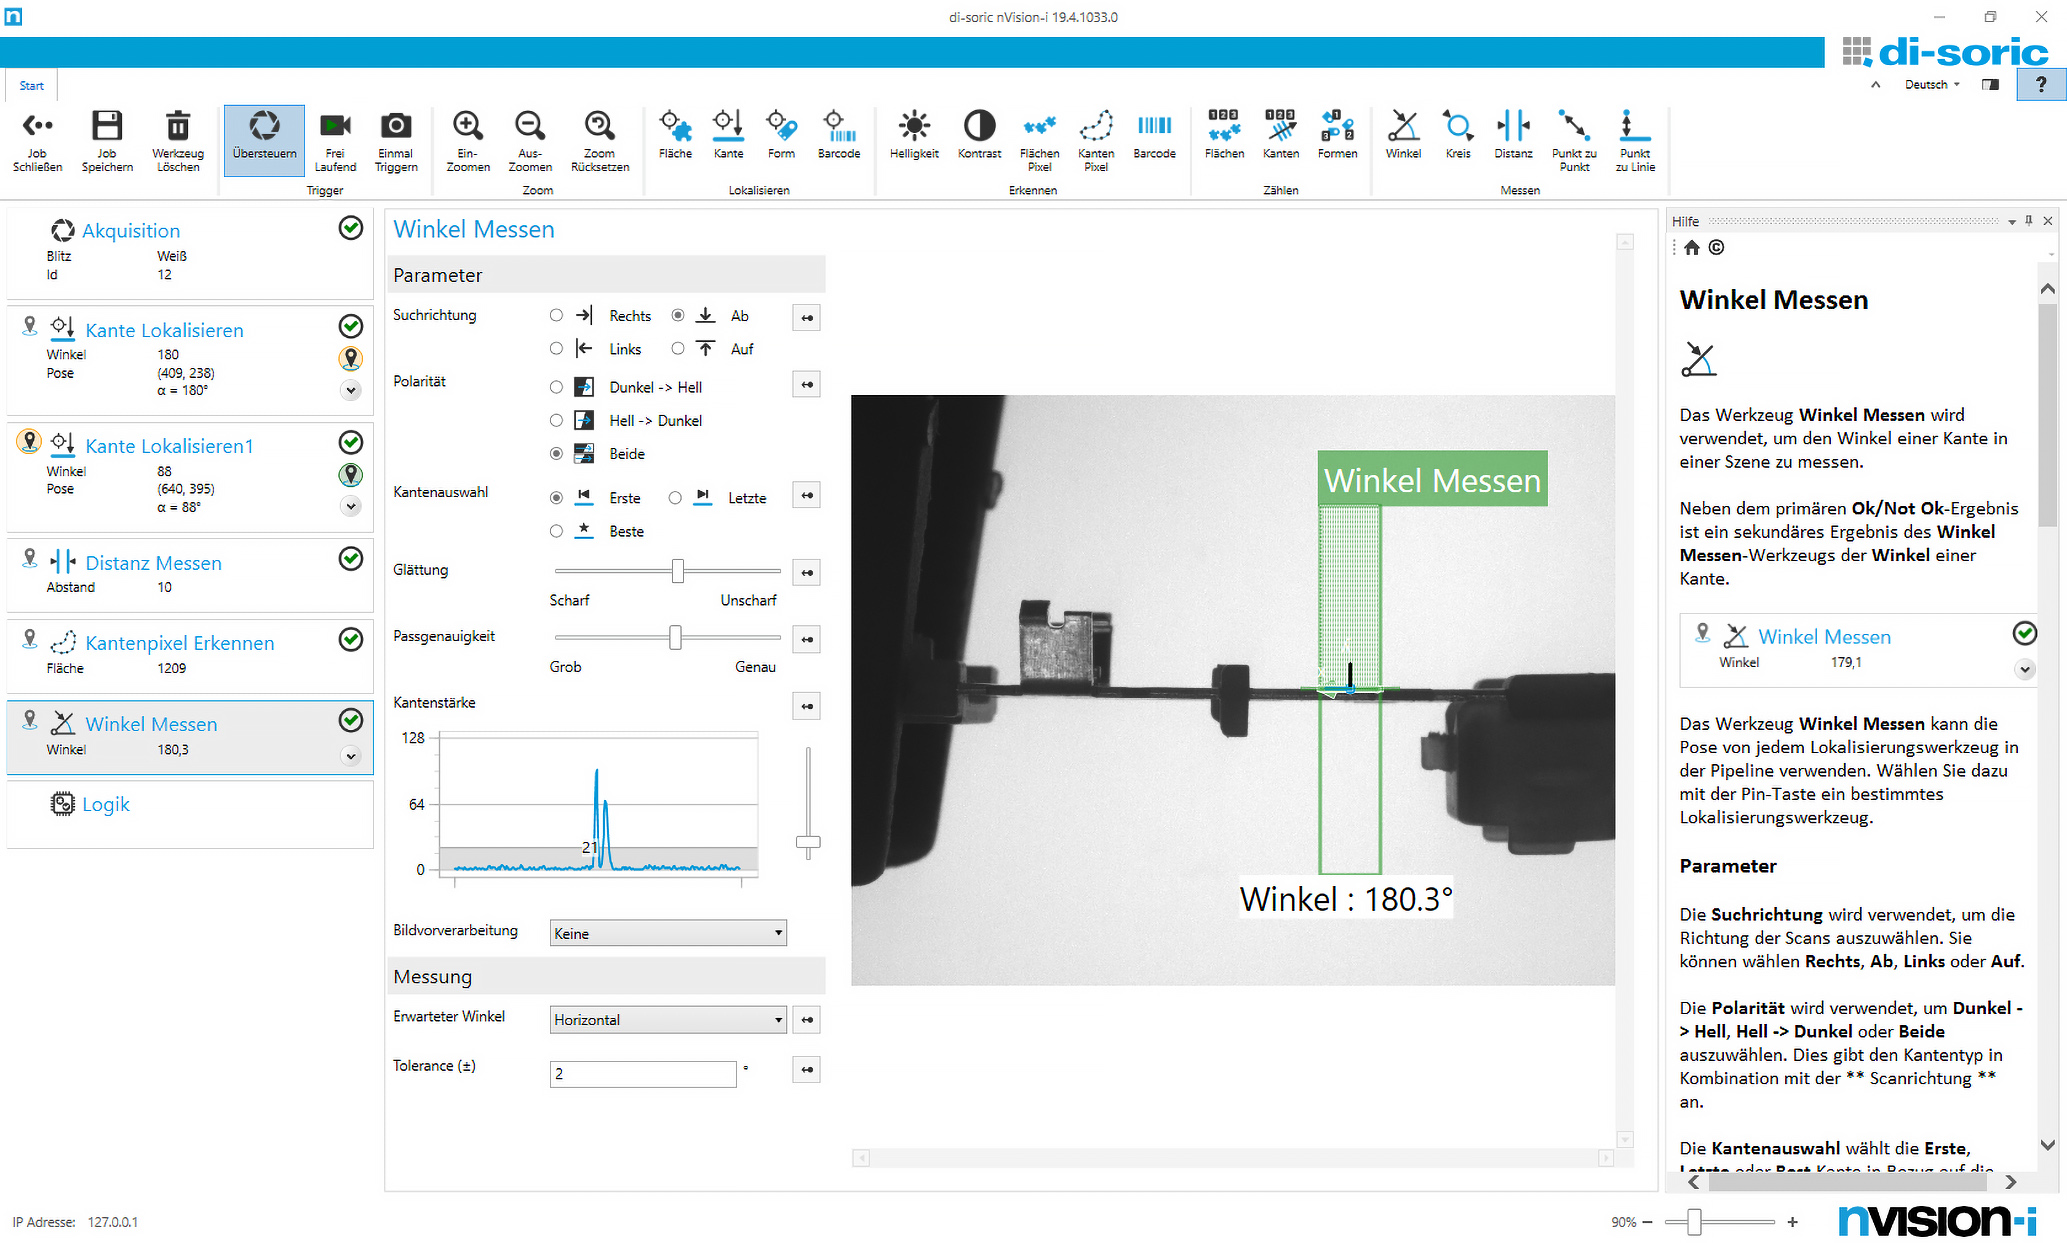
Task: Open the Logik pipeline step
Action: click(106, 804)
